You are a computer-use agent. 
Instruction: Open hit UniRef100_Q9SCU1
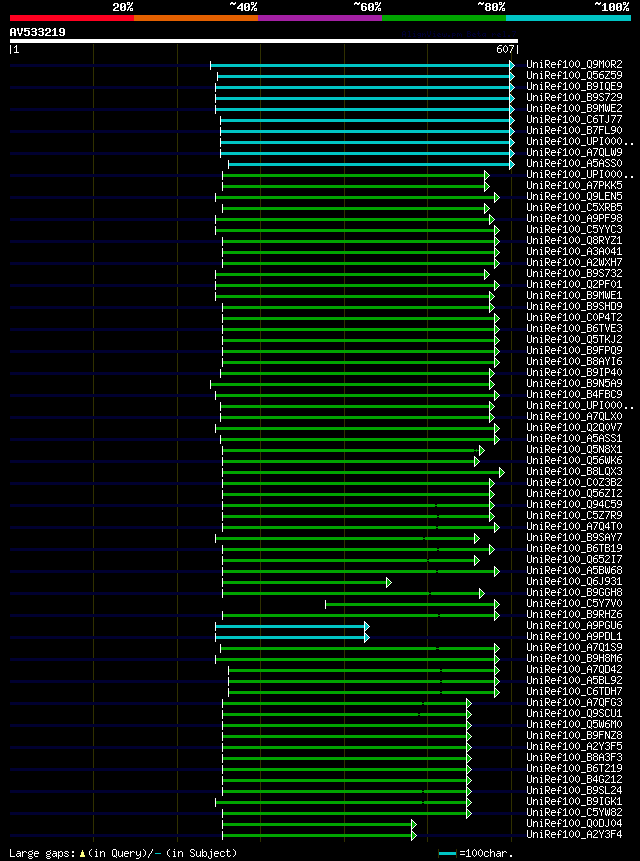click(574, 713)
